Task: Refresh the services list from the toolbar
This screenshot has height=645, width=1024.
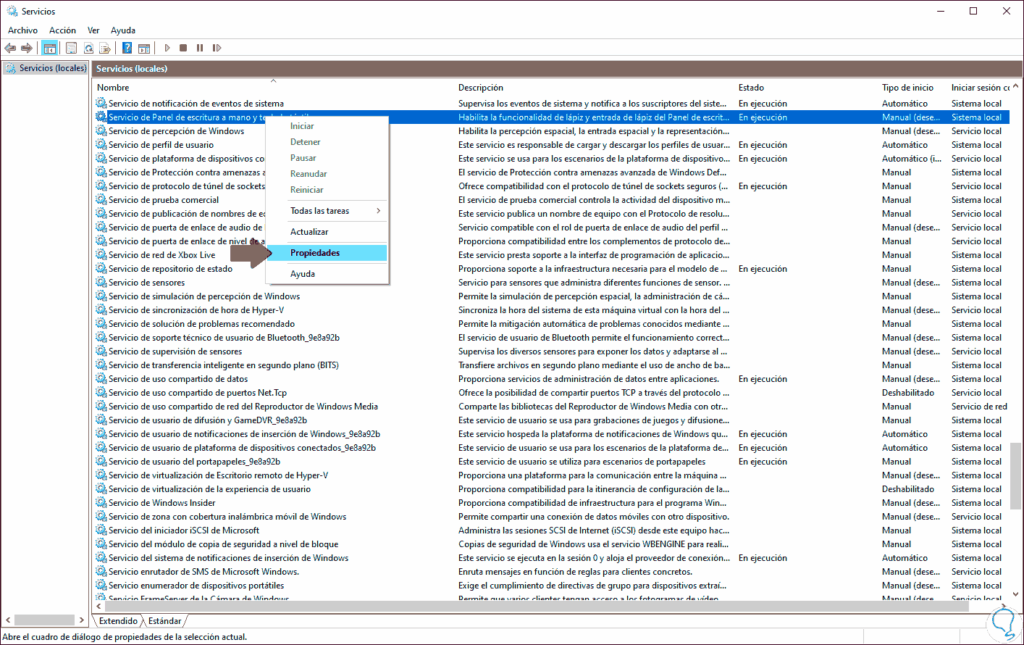Action: (x=89, y=47)
